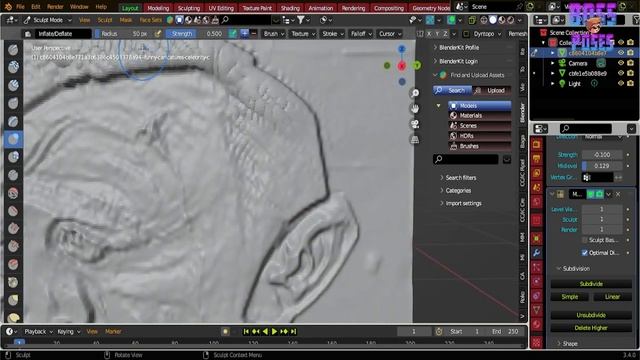Viewport: 640px width, 360px height.
Task: Hide Light object via eye icon
Action: pos(621,83)
